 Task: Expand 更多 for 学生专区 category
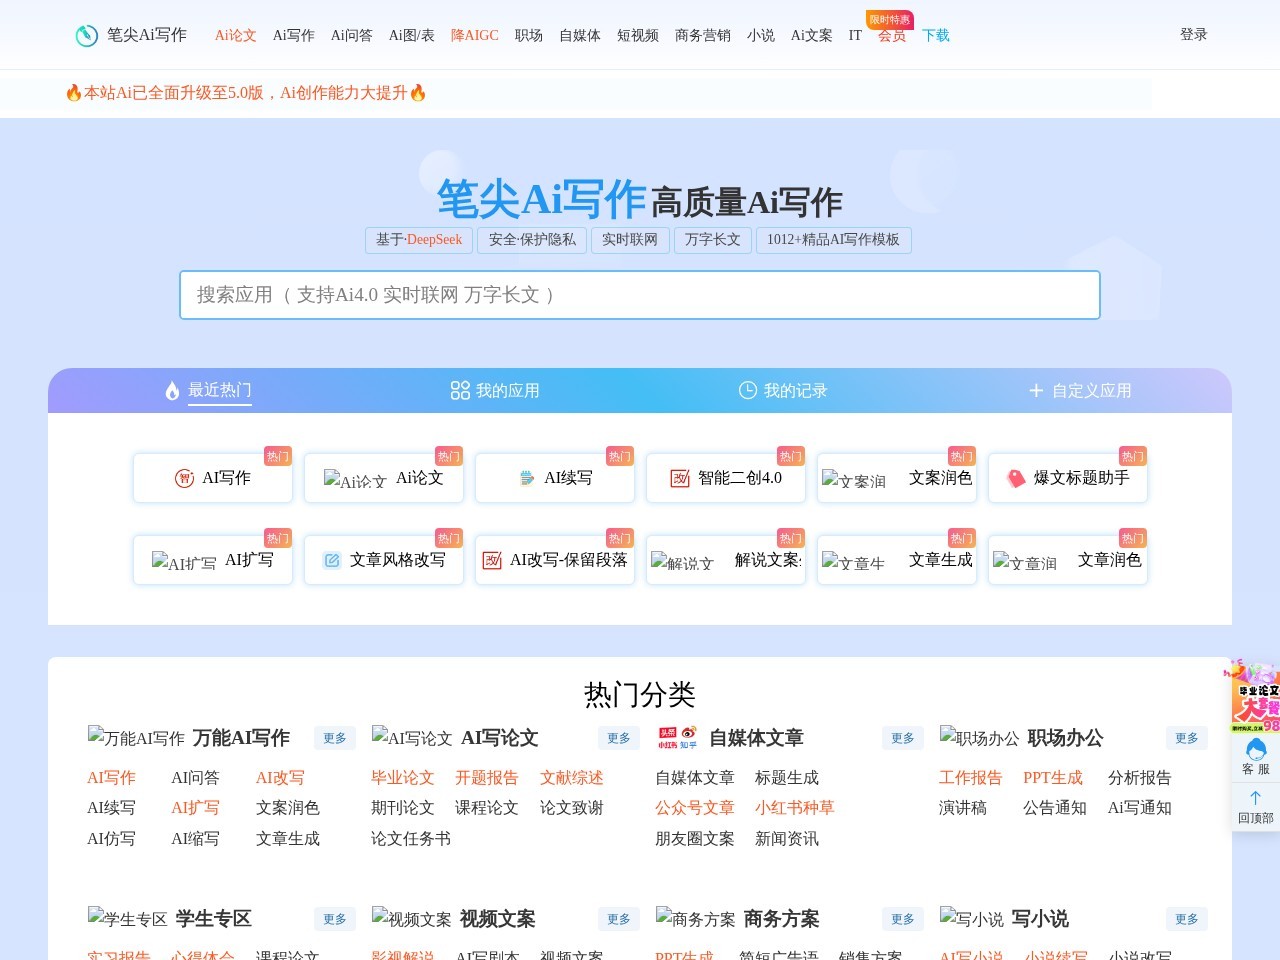tap(335, 919)
